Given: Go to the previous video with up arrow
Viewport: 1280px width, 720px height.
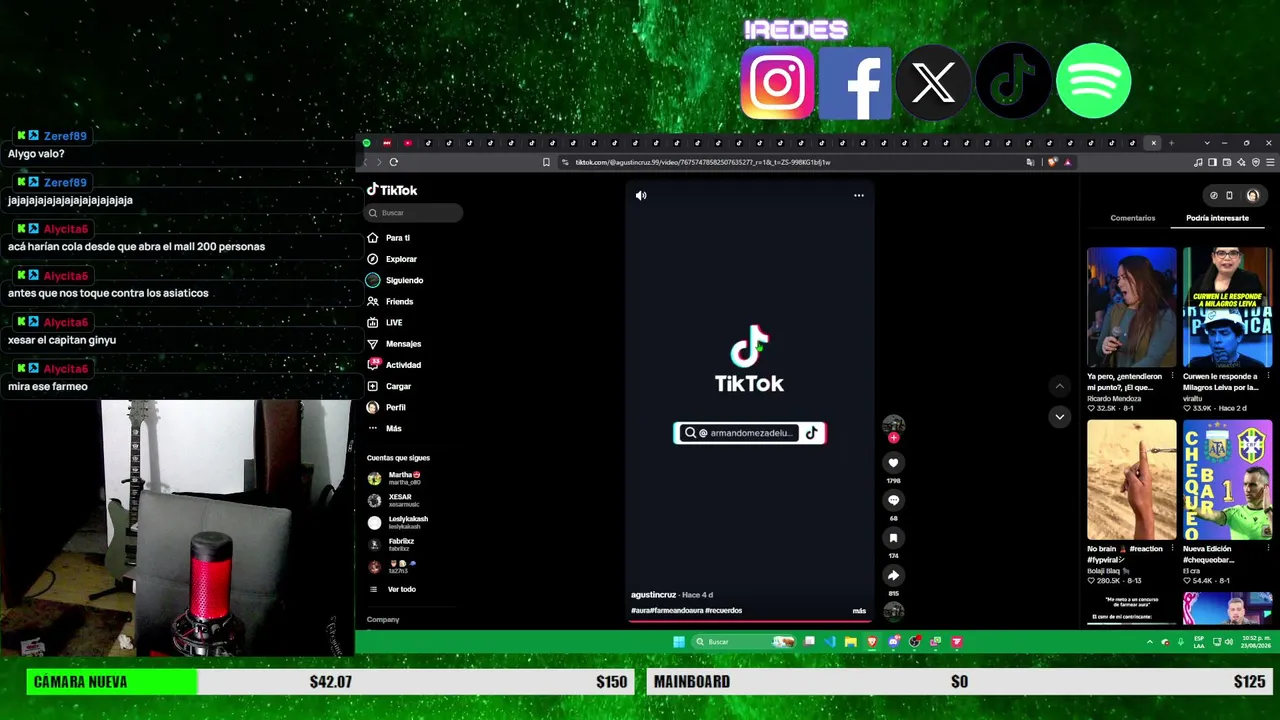Looking at the screenshot, I should tap(1059, 386).
